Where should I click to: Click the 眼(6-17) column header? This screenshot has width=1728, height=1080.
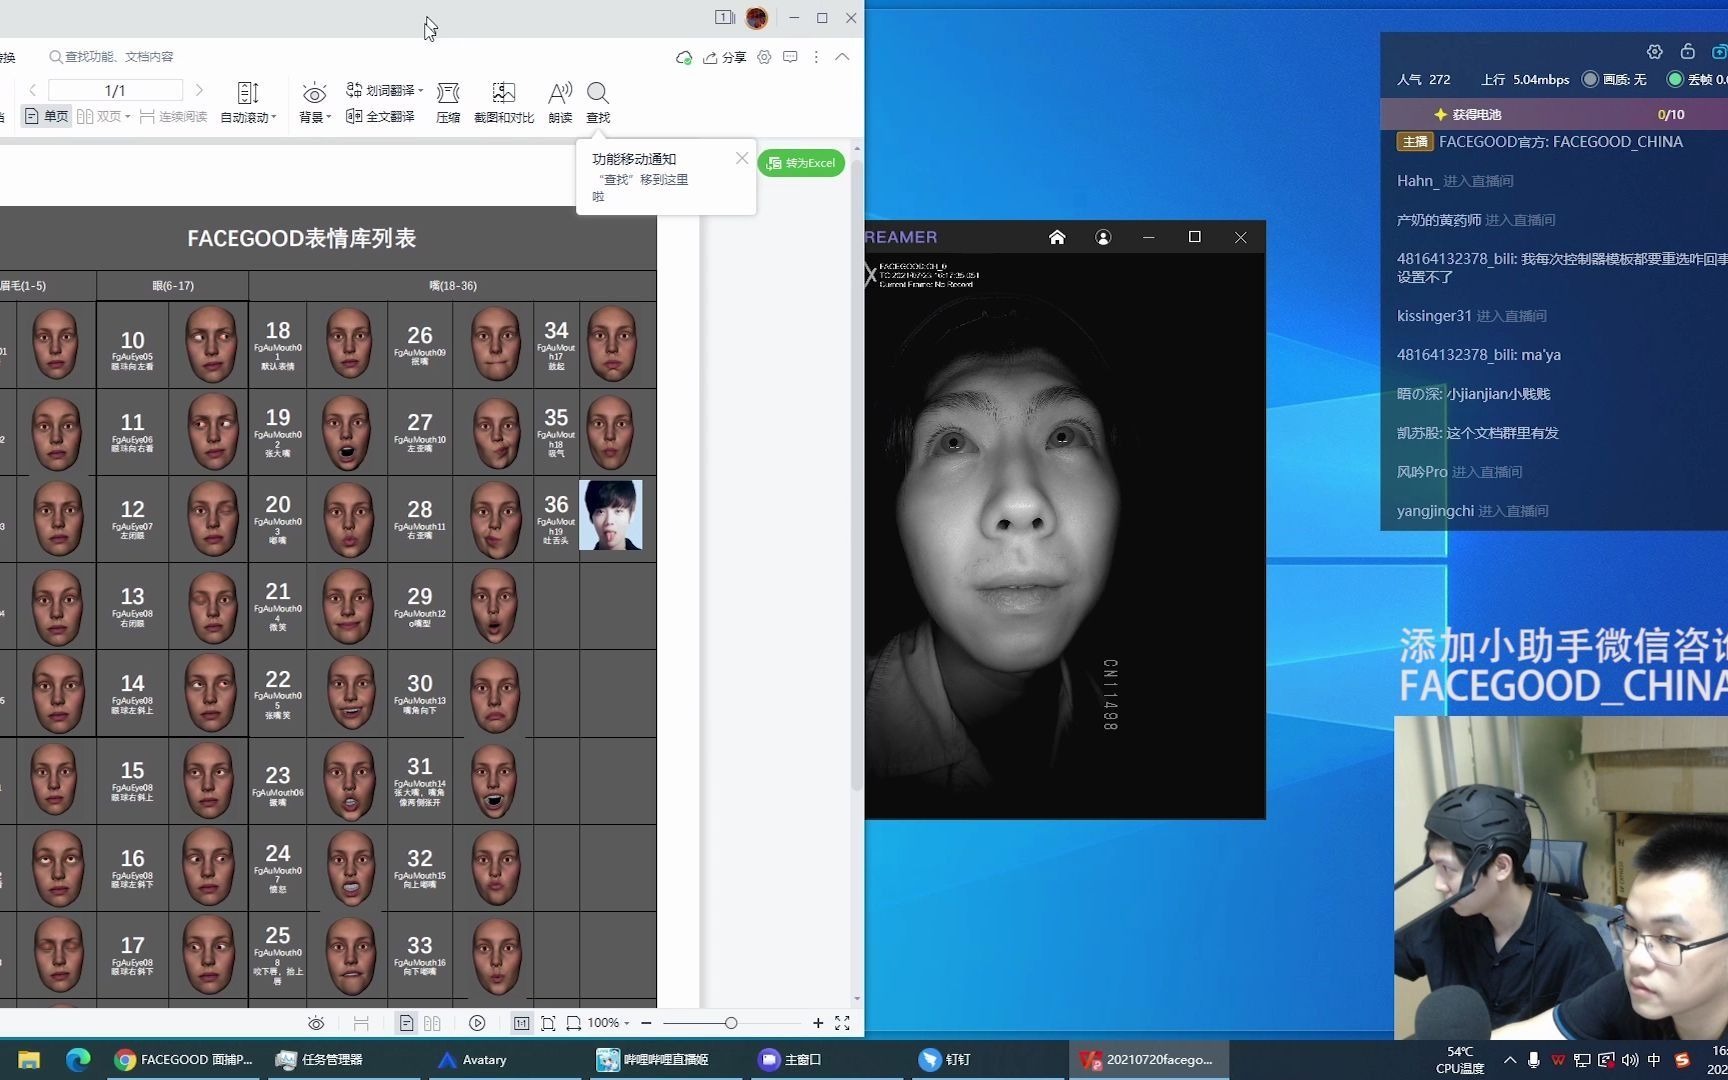click(x=173, y=286)
